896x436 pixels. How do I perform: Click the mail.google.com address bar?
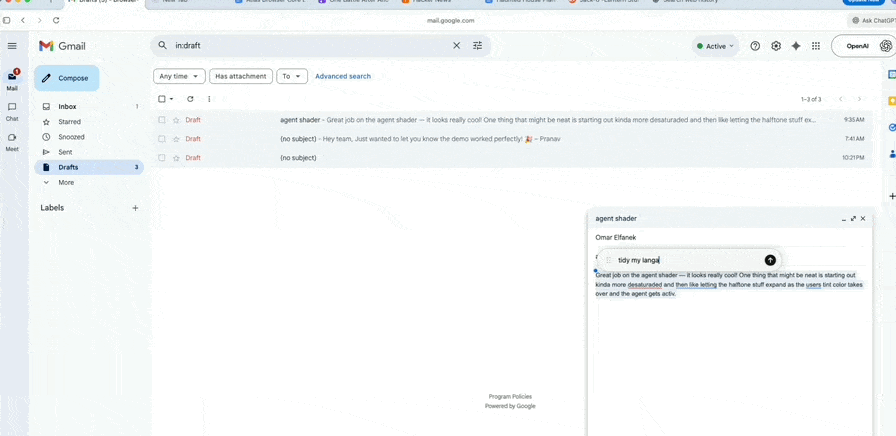[x=450, y=21]
